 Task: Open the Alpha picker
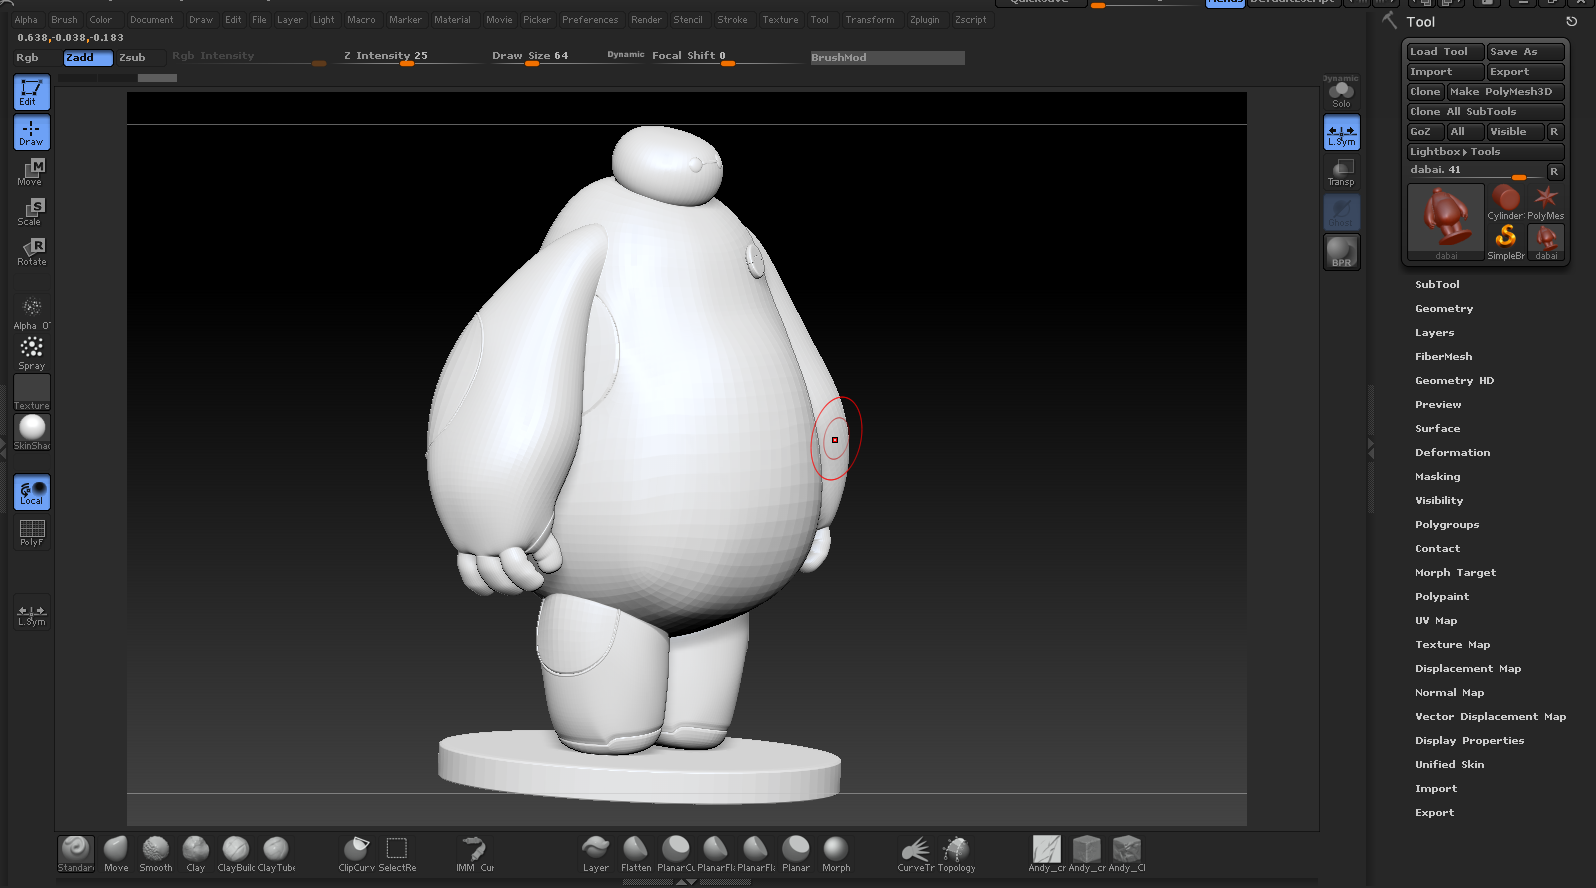coord(32,313)
